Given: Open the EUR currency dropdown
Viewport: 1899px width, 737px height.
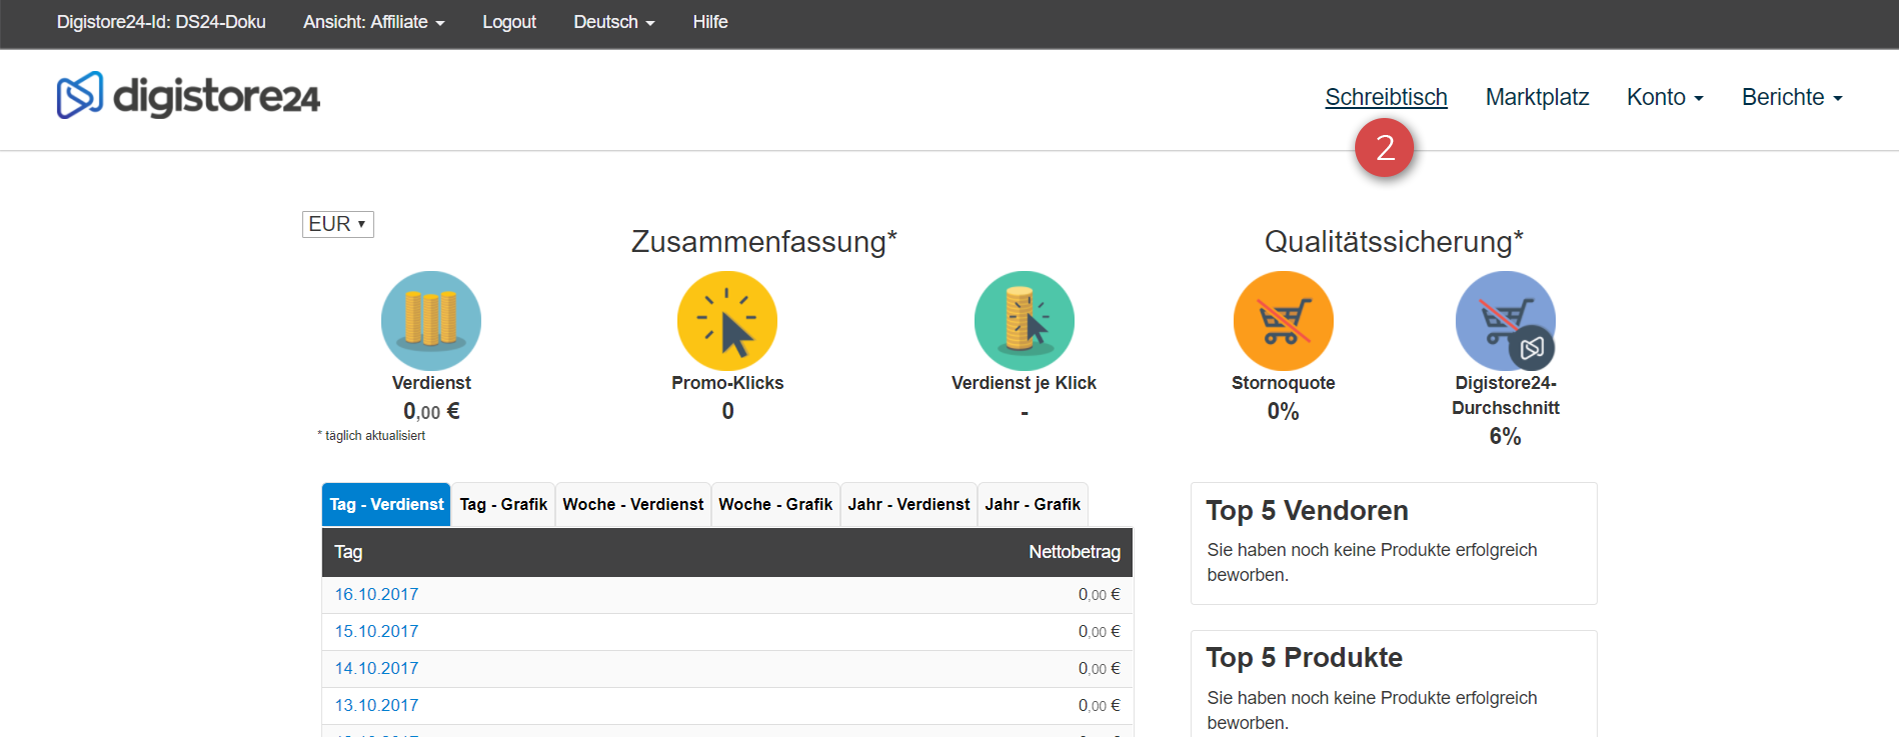Looking at the screenshot, I should [338, 224].
